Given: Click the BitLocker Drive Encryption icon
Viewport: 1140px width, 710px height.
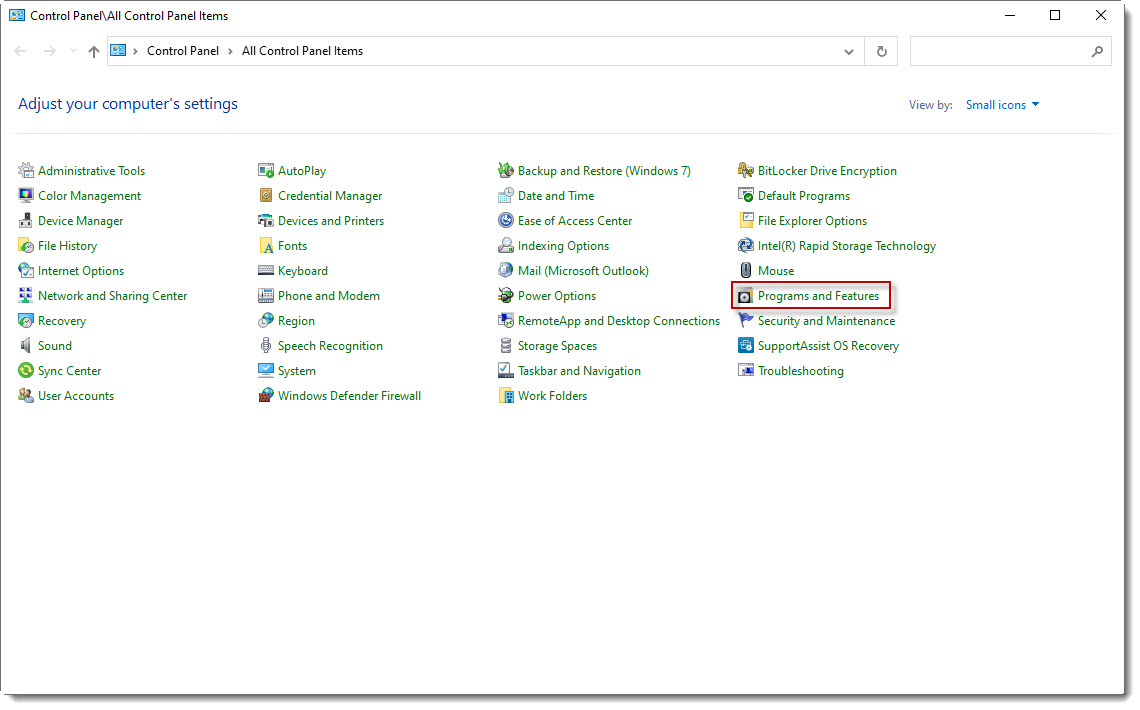Looking at the screenshot, I should click(x=746, y=171).
